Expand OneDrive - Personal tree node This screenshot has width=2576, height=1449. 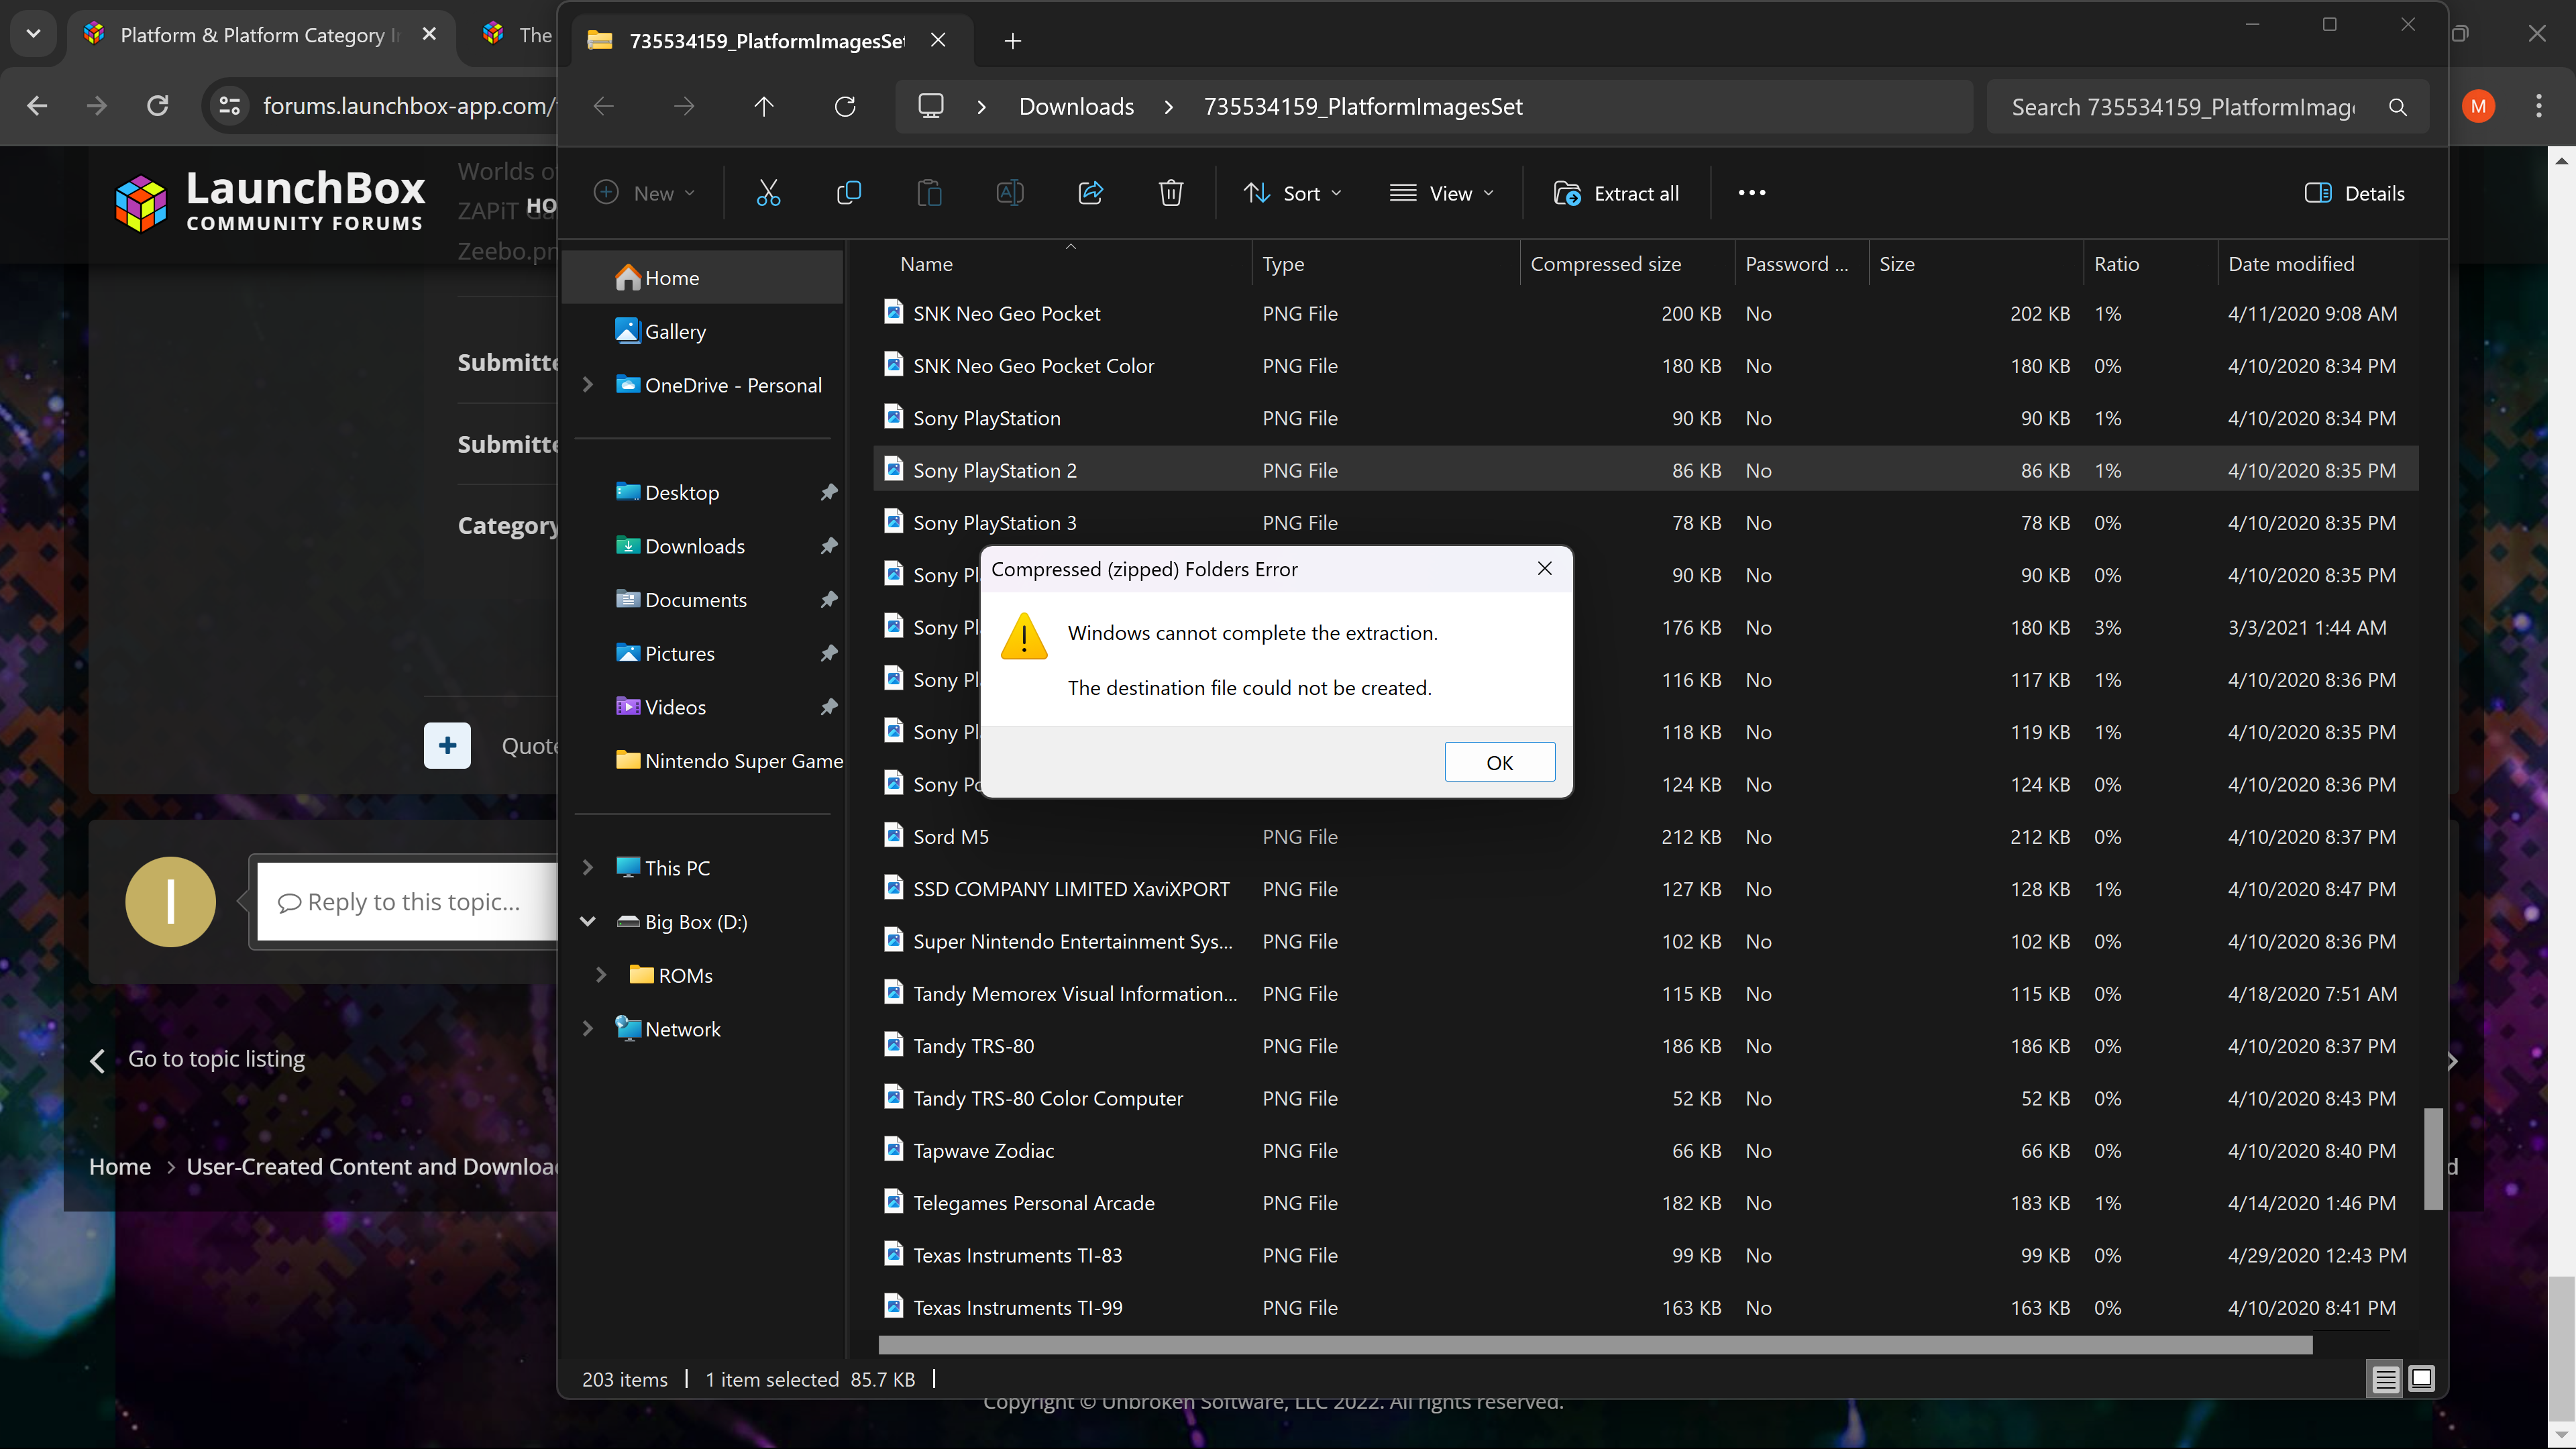click(x=588, y=385)
